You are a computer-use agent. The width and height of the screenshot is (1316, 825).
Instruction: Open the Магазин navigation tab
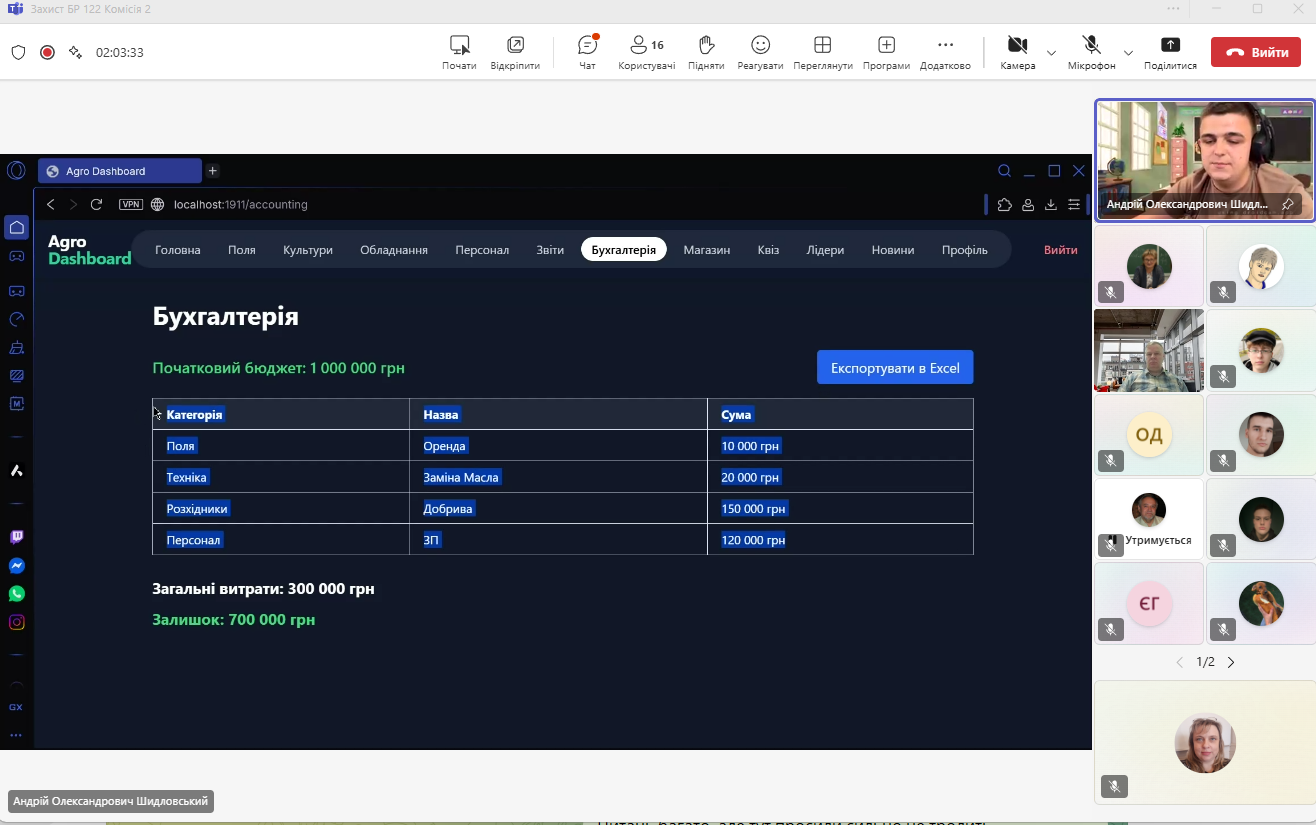[706, 250]
